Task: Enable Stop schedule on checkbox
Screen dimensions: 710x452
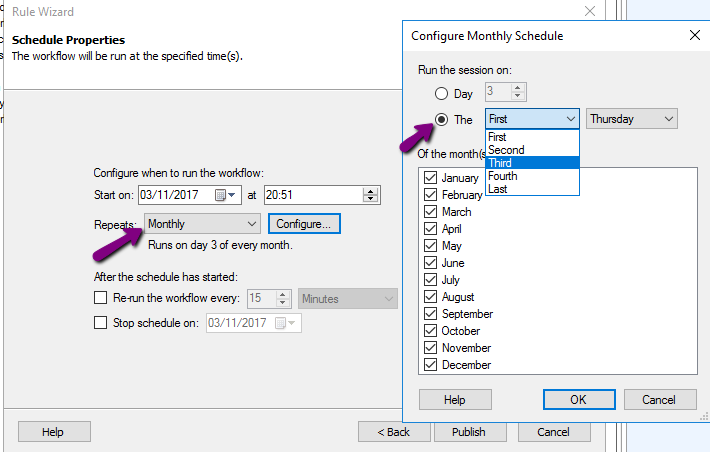Action: tap(101, 322)
